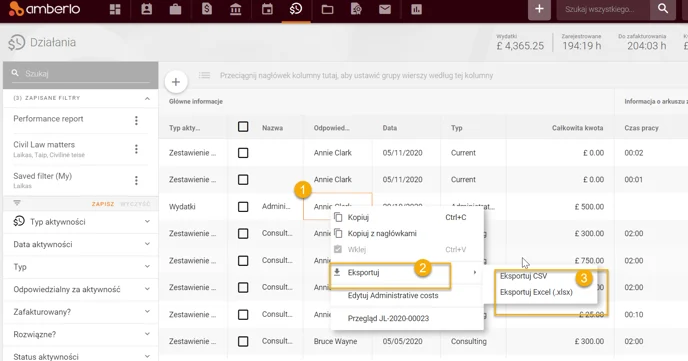Check the box in the £ 750.00 row
Viewport: 688px width, 361px height.
click(x=243, y=261)
